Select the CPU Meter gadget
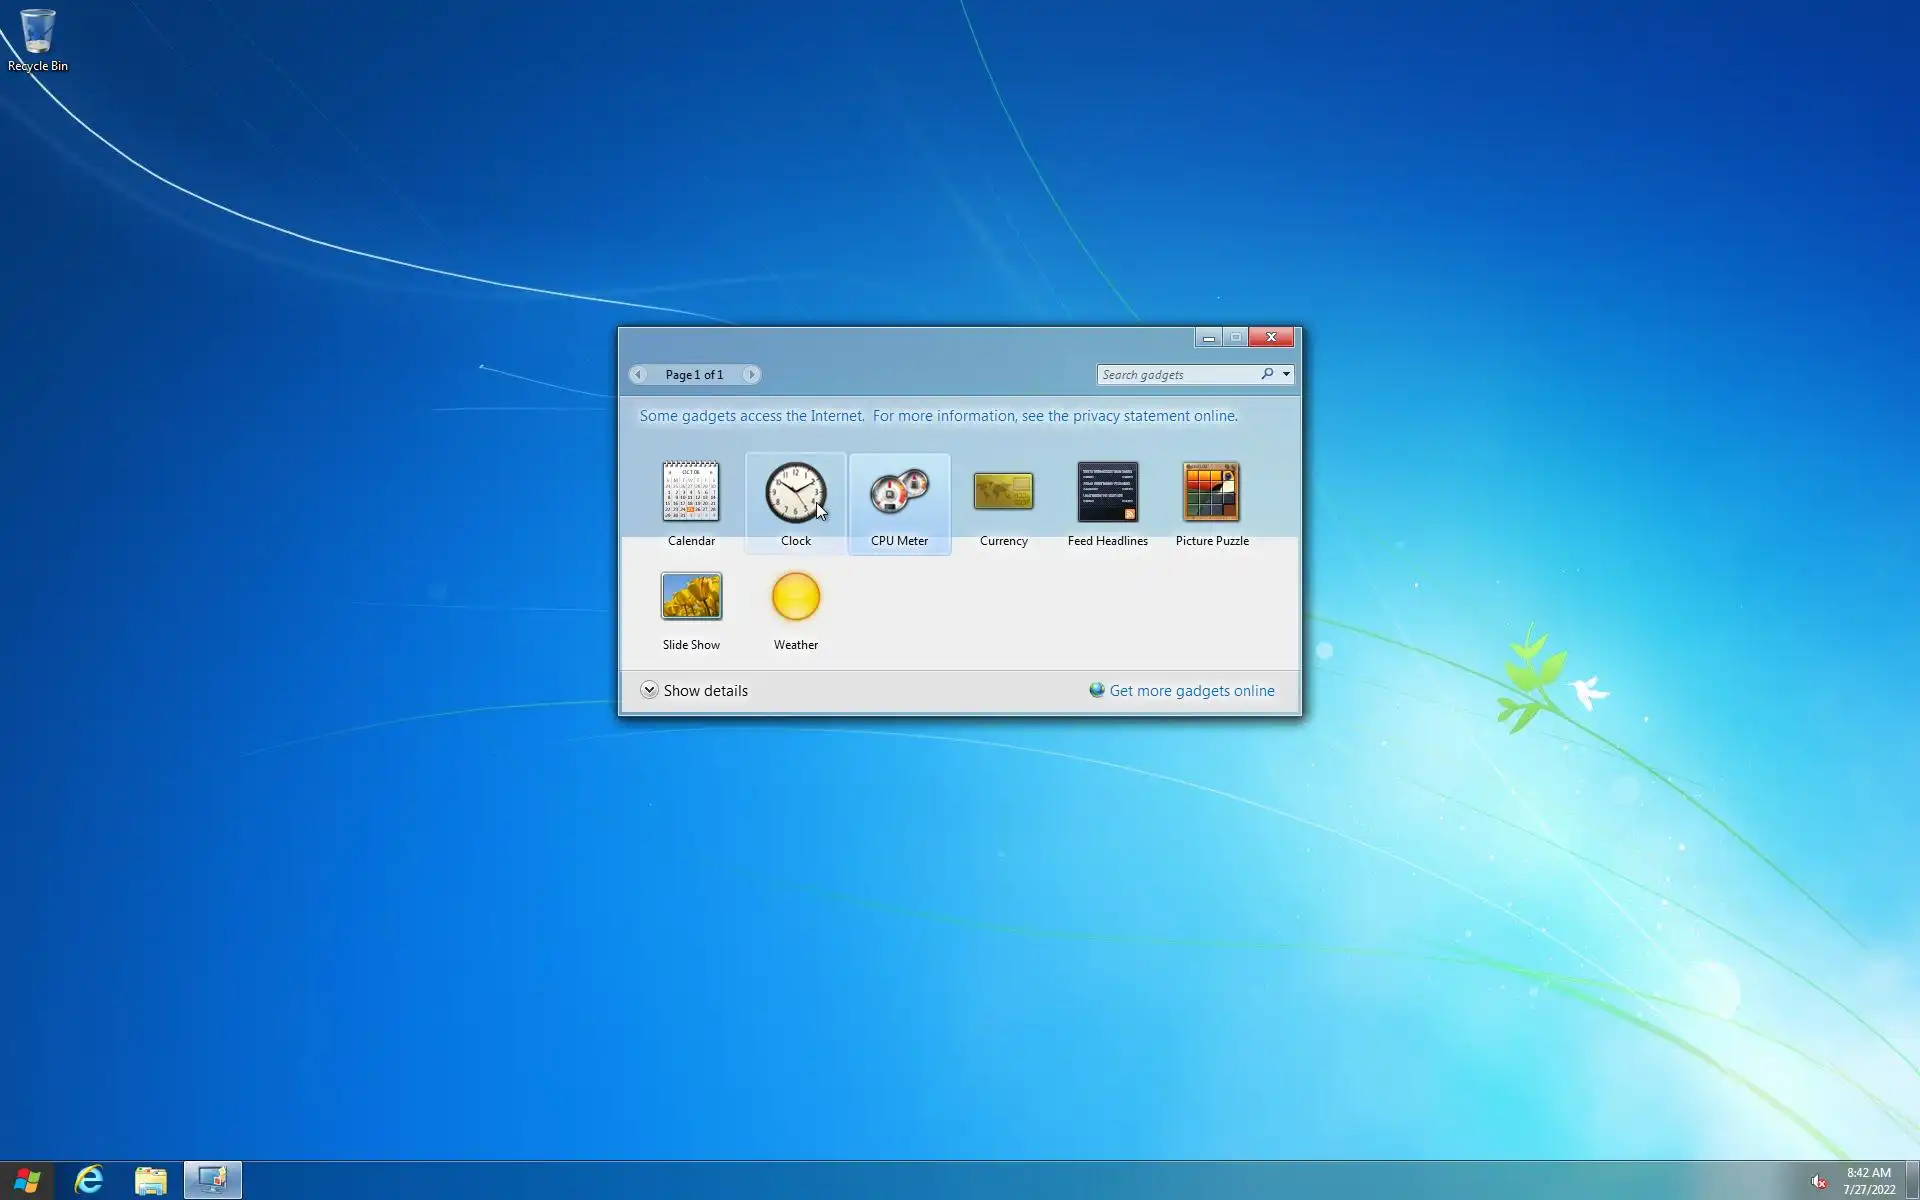Viewport: 1920px width, 1200px height. click(x=899, y=493)
